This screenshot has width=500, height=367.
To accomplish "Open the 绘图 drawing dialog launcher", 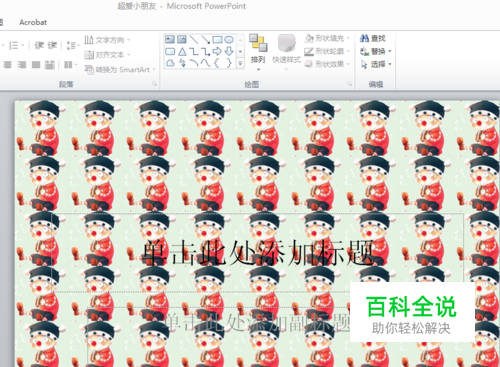I will coord(349,84).
